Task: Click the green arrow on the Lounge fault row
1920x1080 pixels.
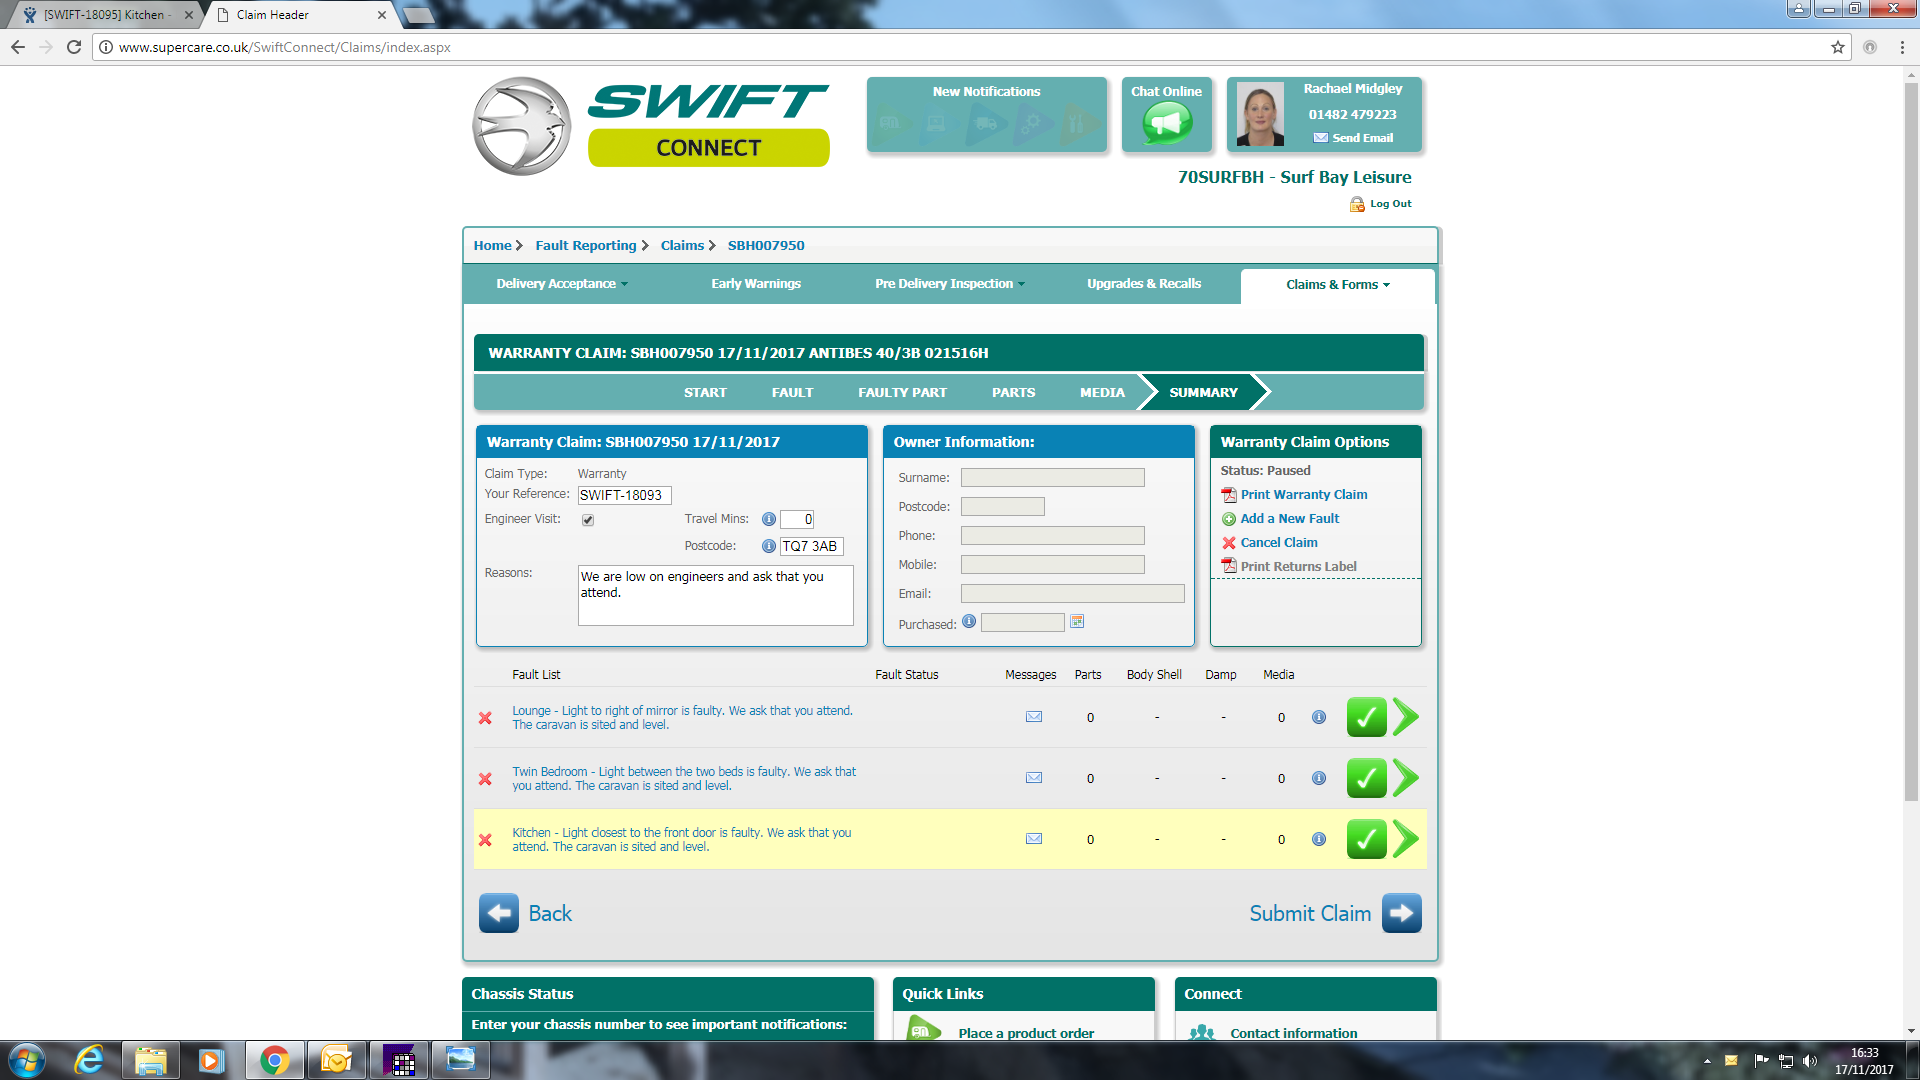Action: click(1405, 717)
